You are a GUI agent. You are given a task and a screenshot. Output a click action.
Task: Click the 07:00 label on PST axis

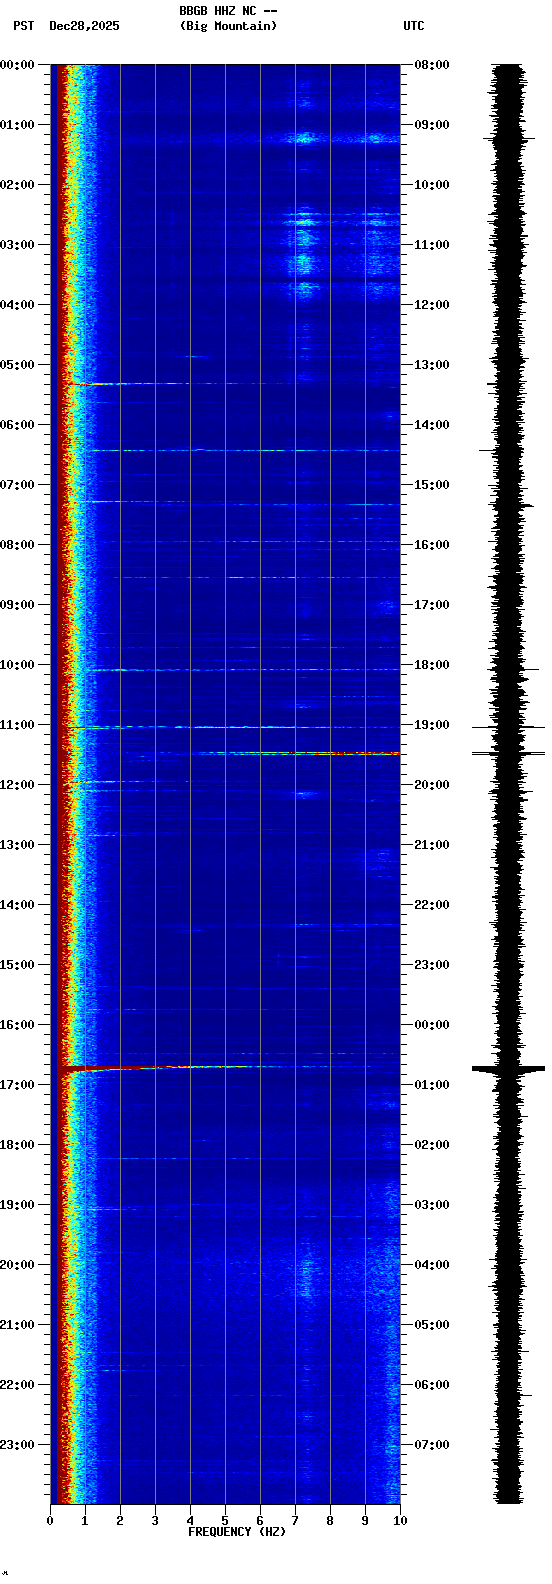pos(17,485)
